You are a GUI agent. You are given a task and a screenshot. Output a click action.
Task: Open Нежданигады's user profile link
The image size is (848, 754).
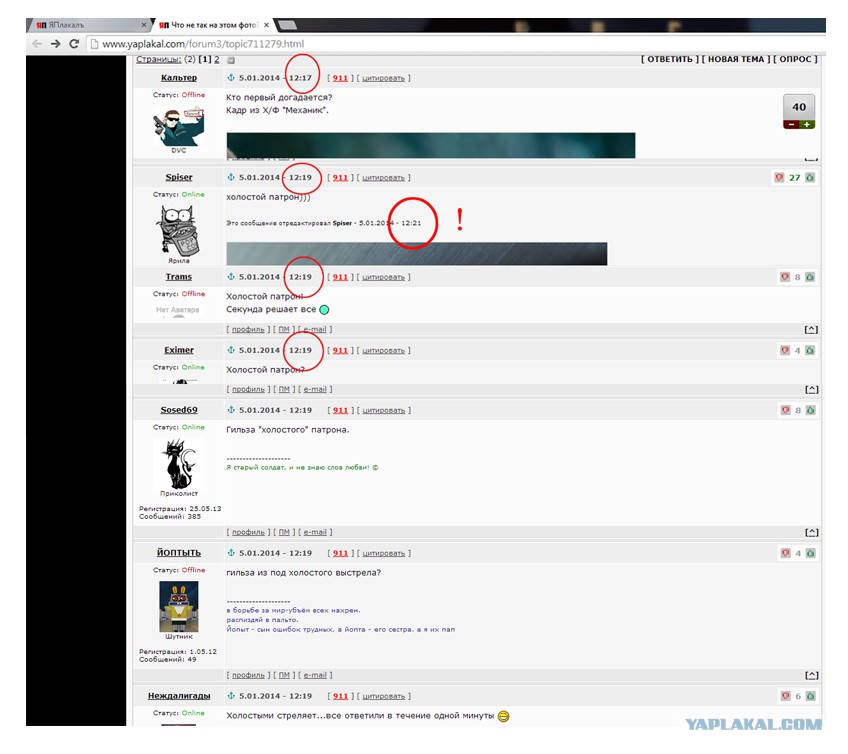178,696
